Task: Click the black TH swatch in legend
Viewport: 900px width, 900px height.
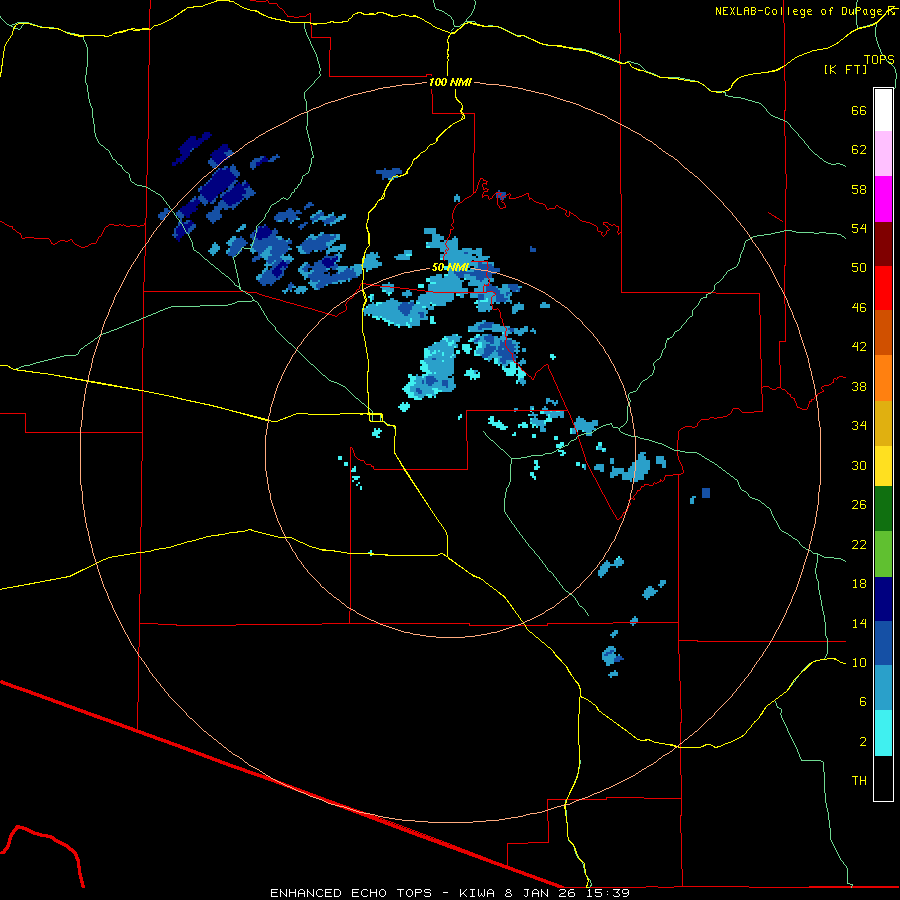Action: 883,778
